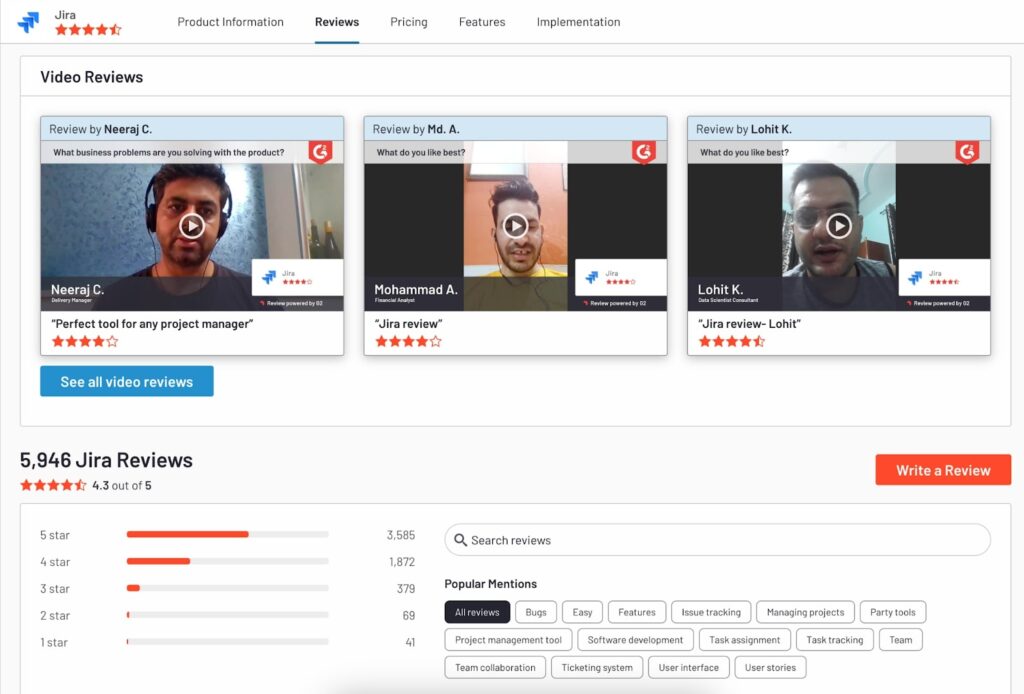Toggle Issue tracking mention chip

[x=711, y=612]
